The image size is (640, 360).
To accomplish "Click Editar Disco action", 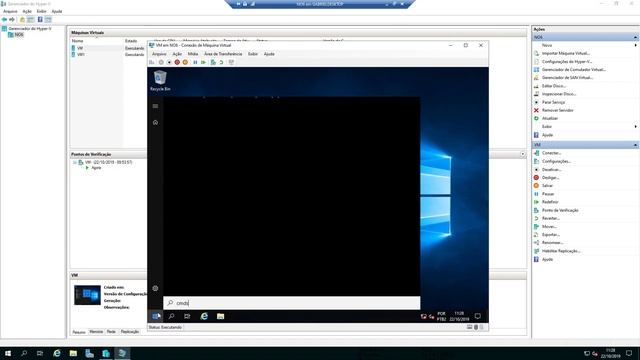I will pos(553,86).
